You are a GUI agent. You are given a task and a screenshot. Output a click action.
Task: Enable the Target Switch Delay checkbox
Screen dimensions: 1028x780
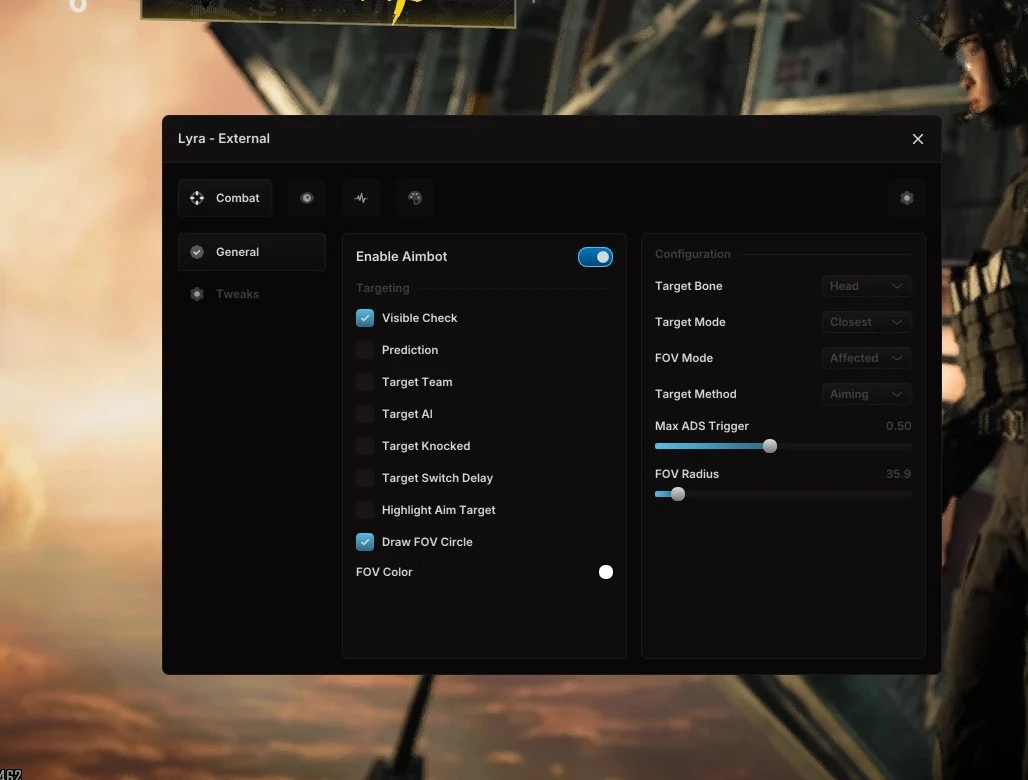[x=365, y=478]
